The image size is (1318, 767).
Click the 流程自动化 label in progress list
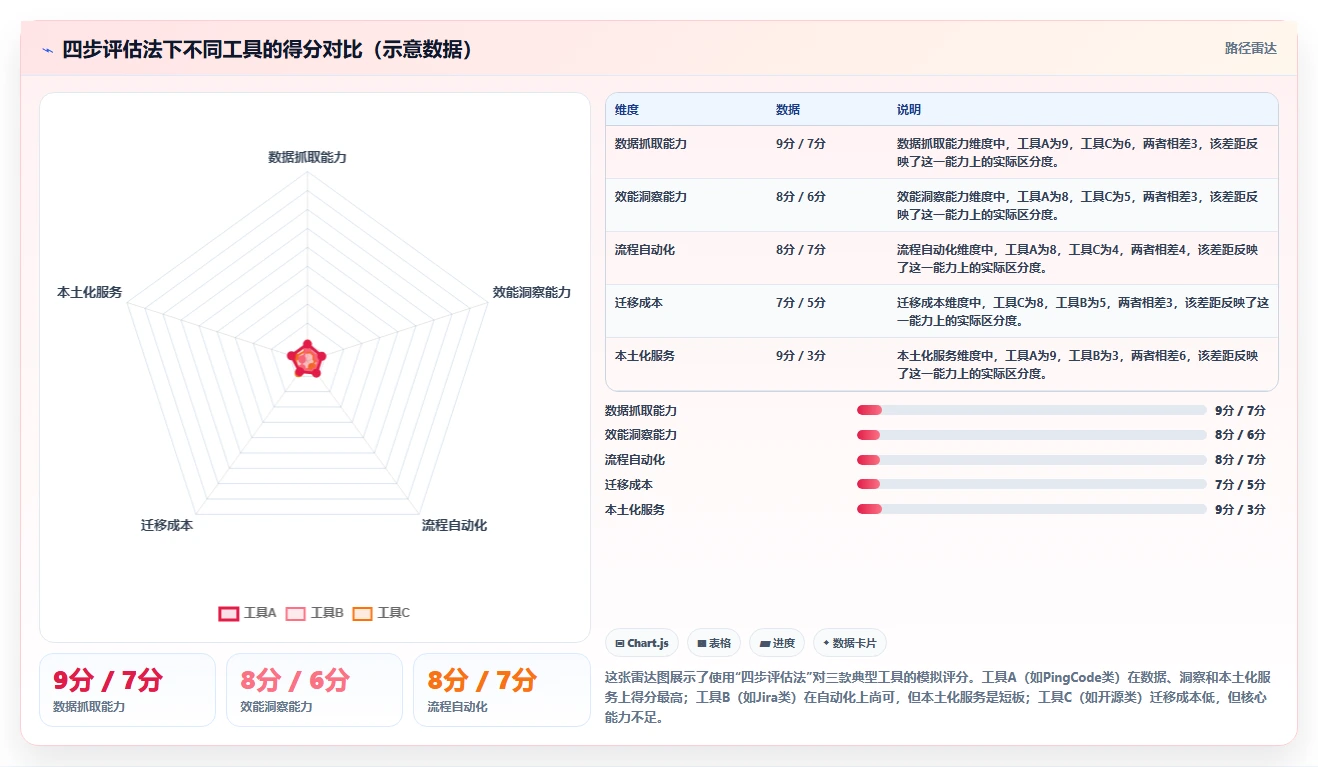click(x=635, y=460)
